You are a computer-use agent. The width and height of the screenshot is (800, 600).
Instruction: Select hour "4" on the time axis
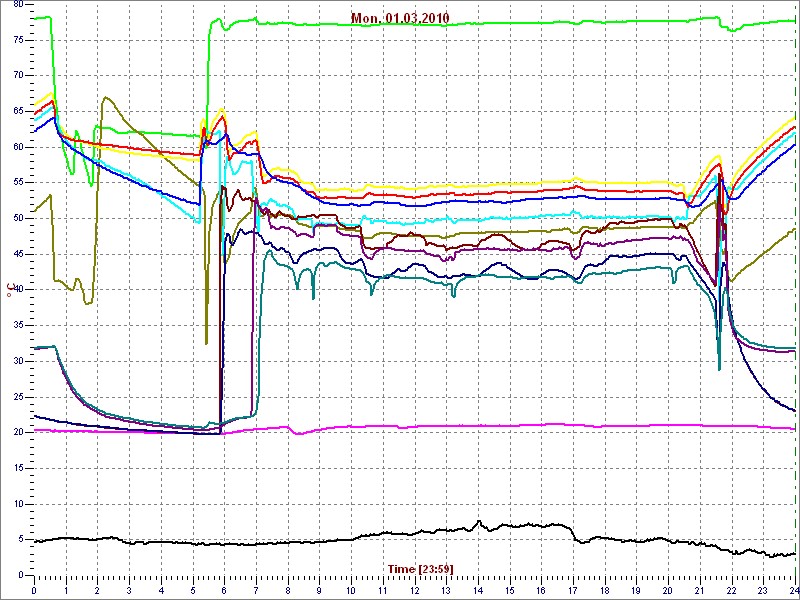coord(161,590)
